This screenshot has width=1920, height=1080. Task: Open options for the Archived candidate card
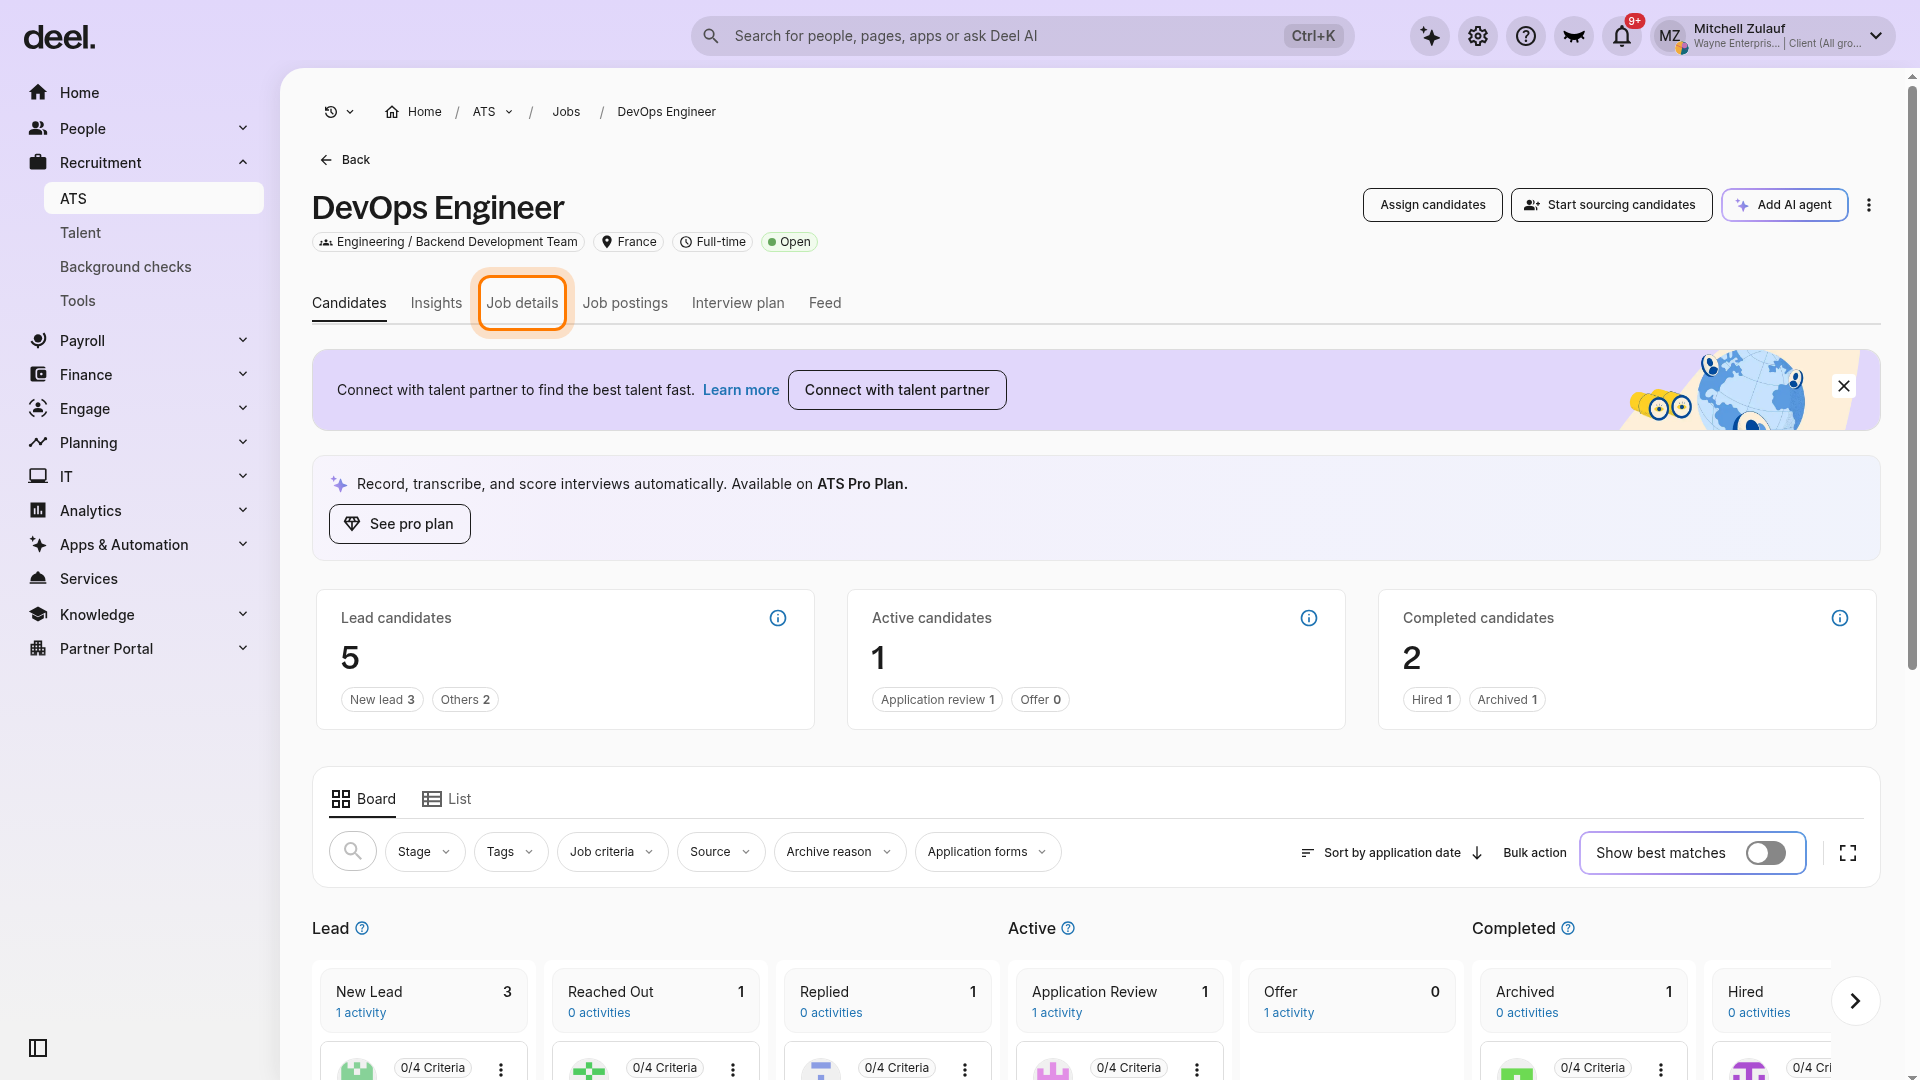click(1661, 1069)
